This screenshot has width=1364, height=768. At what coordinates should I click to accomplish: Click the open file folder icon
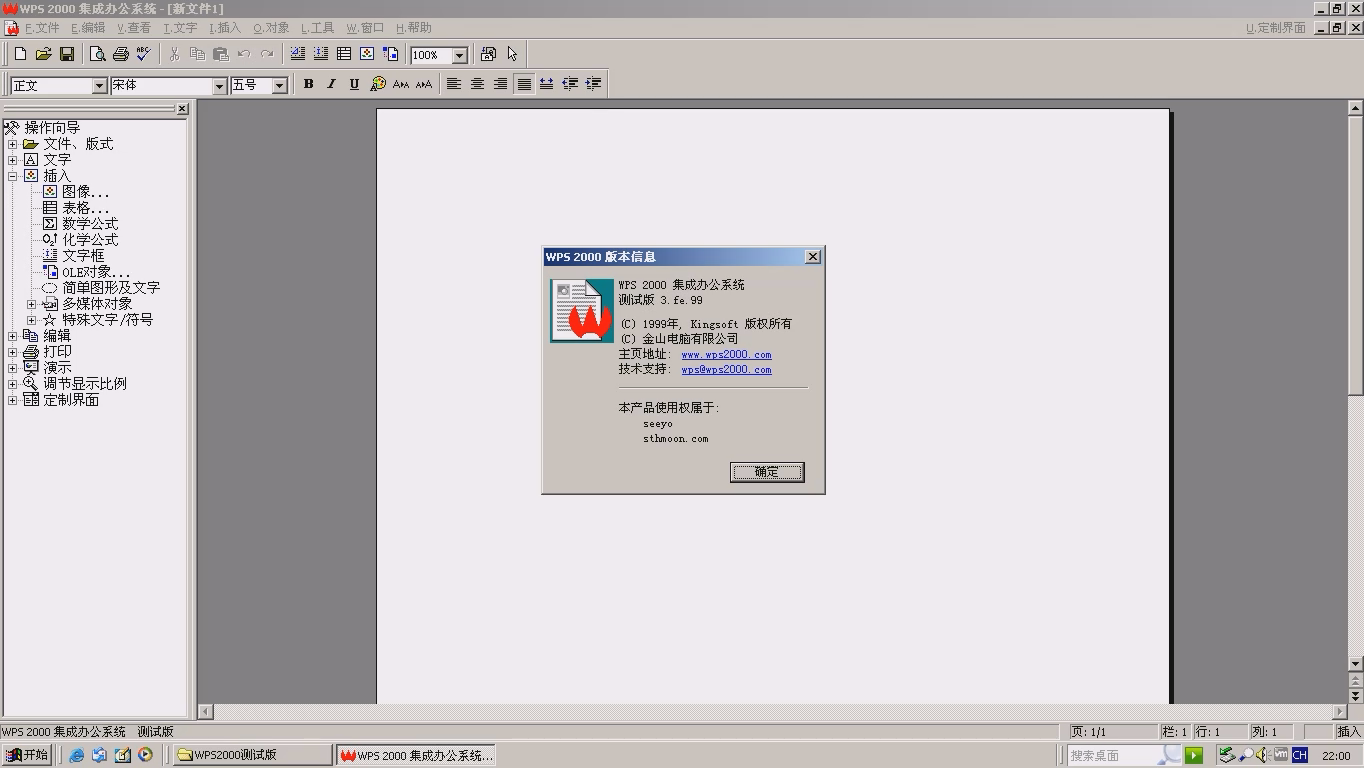pos(43,54)
